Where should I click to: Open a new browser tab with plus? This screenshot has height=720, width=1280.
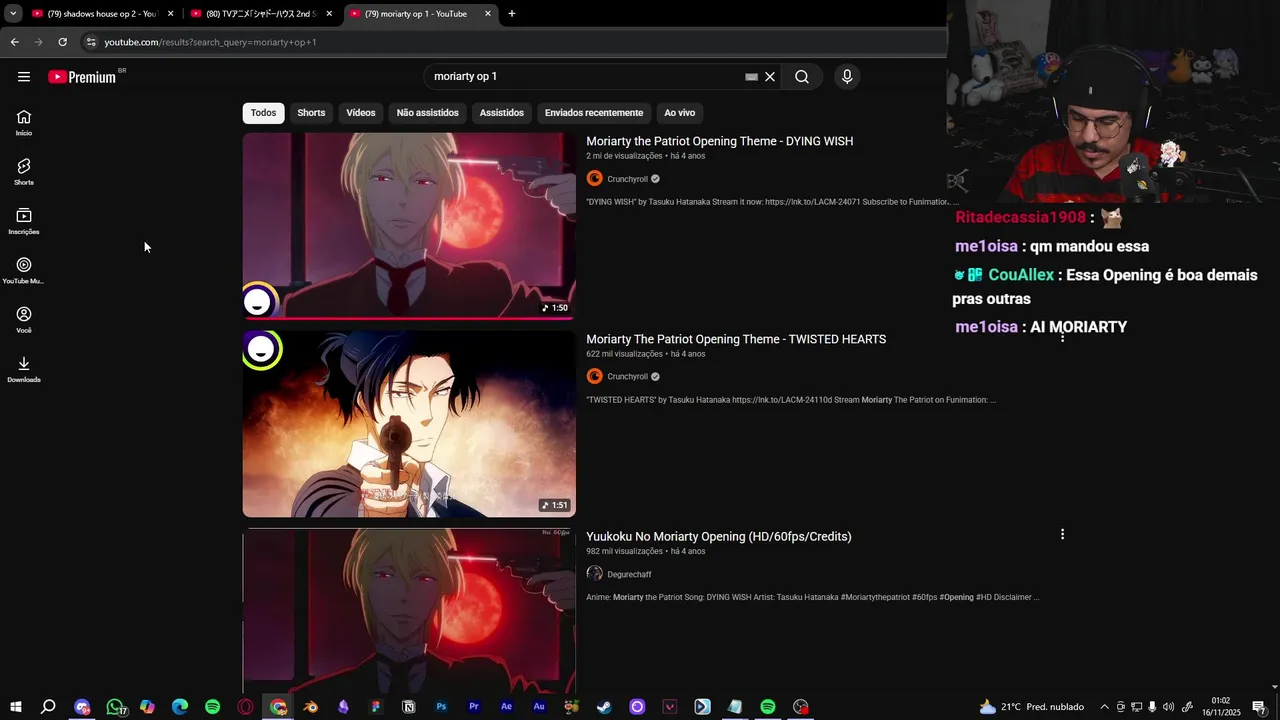tap(512, 14)
